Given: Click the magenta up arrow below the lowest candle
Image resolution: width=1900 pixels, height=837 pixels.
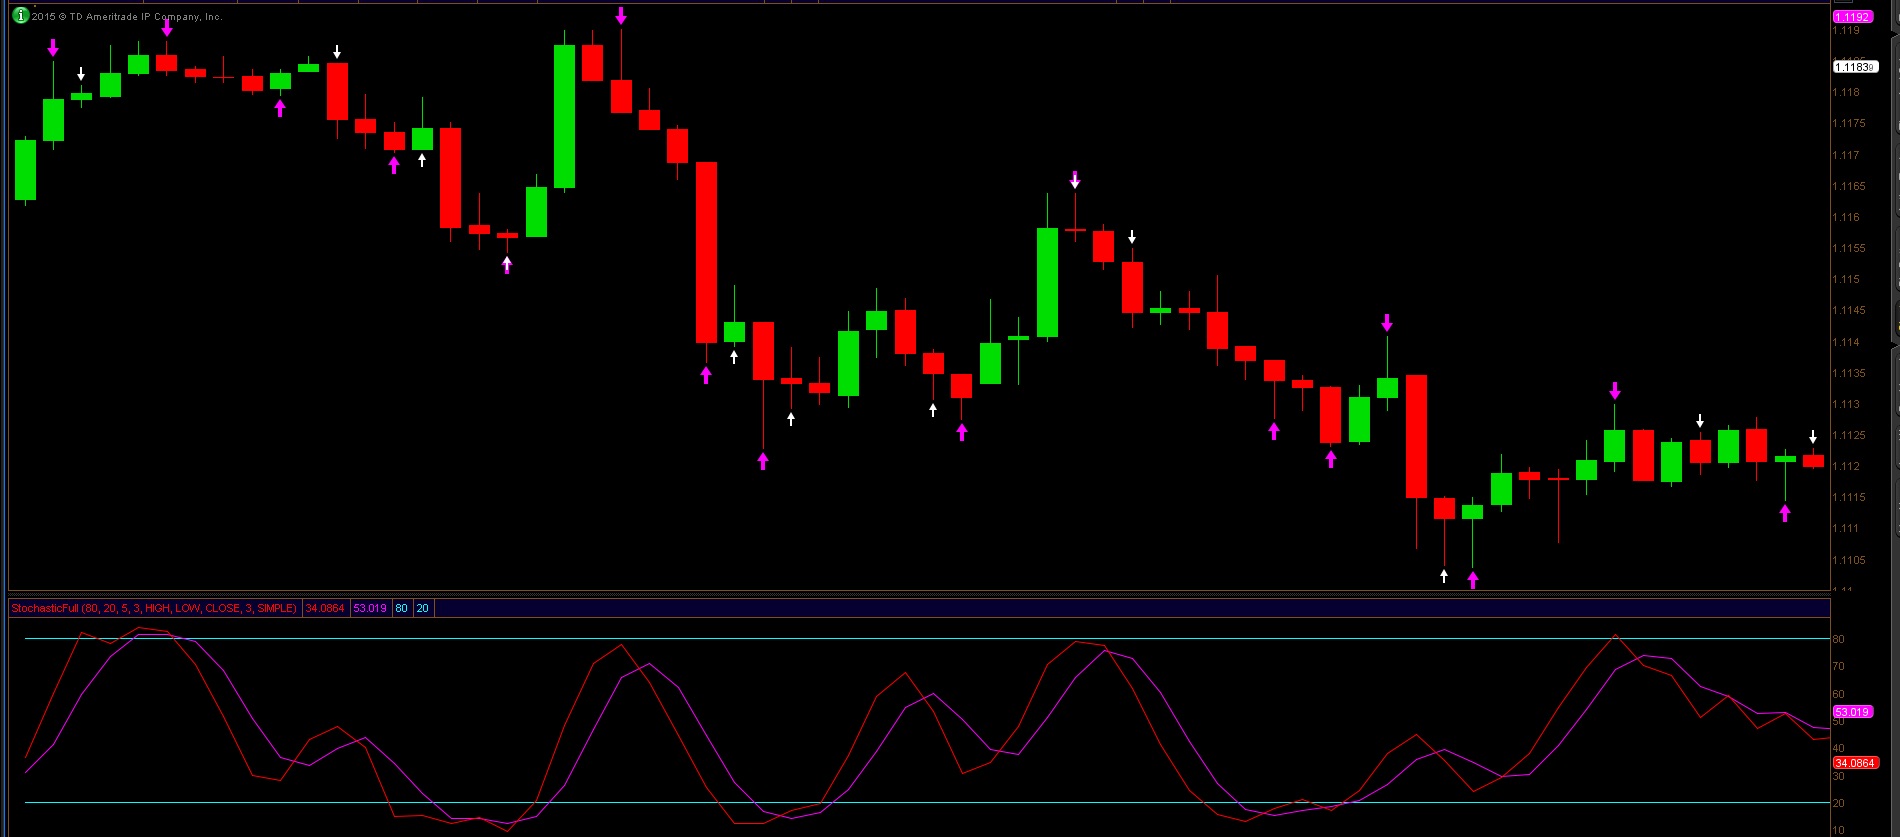Looking at the screenshot, I should click(x=1472, y=580).
